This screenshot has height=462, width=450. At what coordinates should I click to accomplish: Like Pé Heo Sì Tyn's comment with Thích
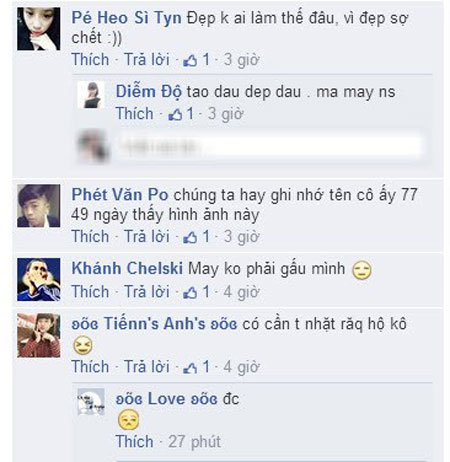90,60
